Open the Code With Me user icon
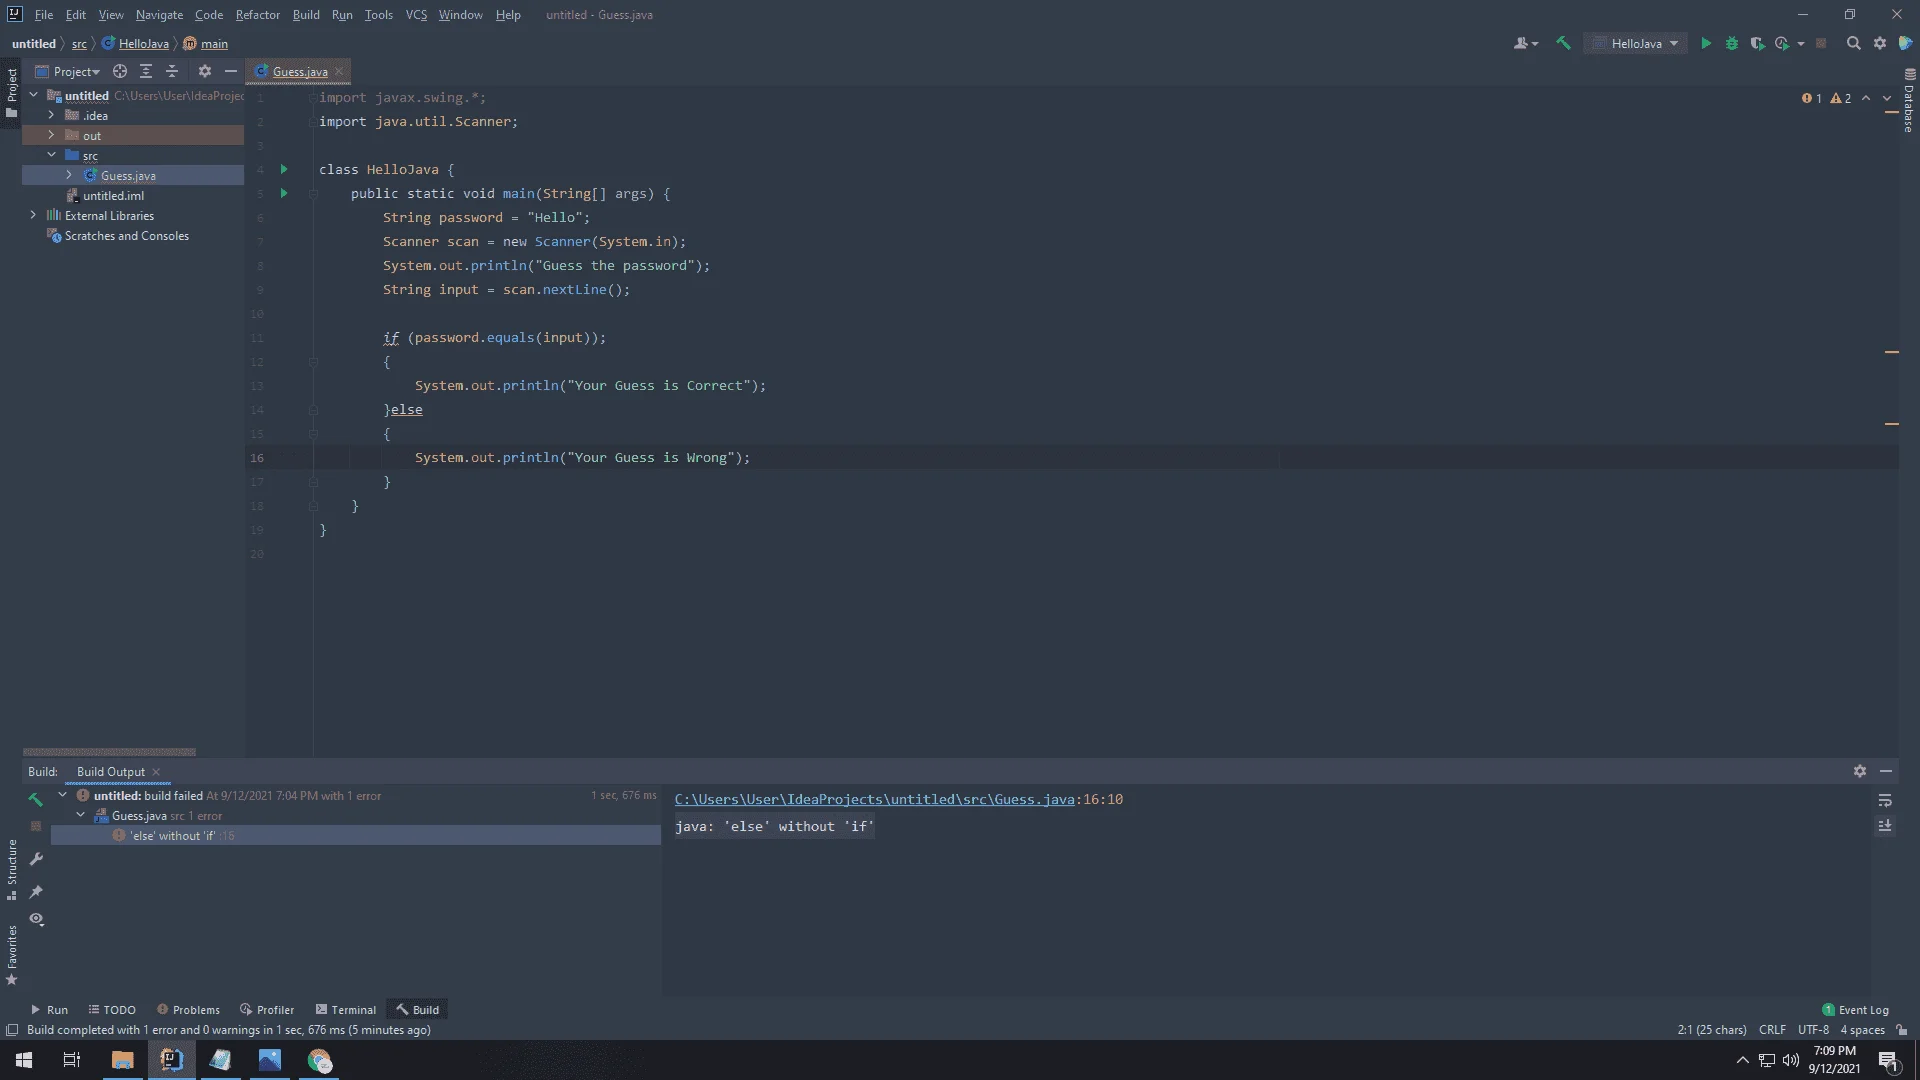1920x1080 pixels. pos(1525,43)
